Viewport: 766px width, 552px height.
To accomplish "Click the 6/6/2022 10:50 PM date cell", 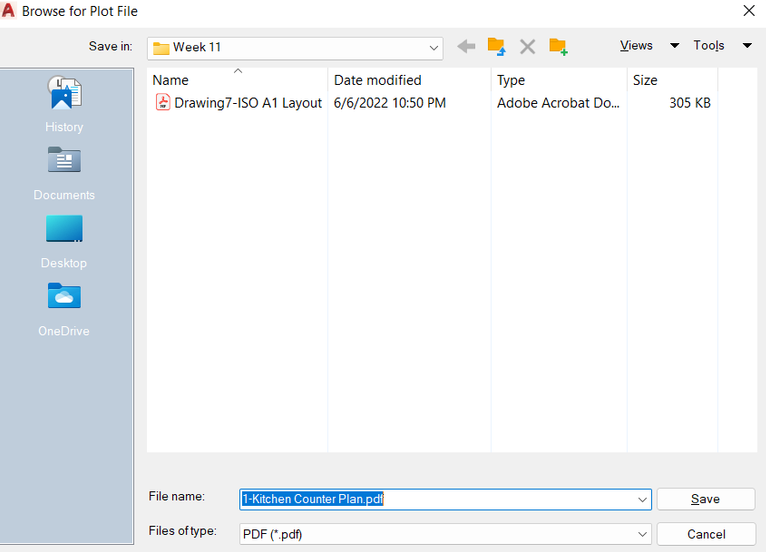I will [389, 103].
